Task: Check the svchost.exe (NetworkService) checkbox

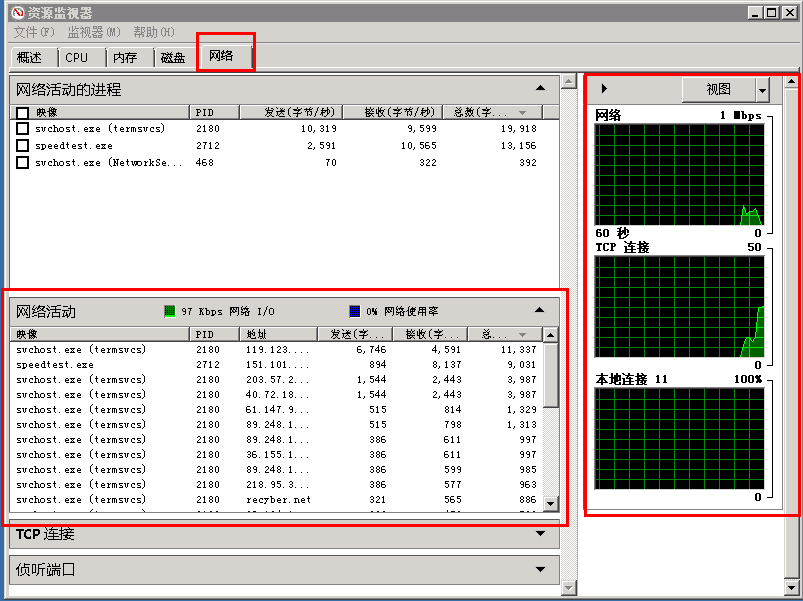Action: (22, 163)
